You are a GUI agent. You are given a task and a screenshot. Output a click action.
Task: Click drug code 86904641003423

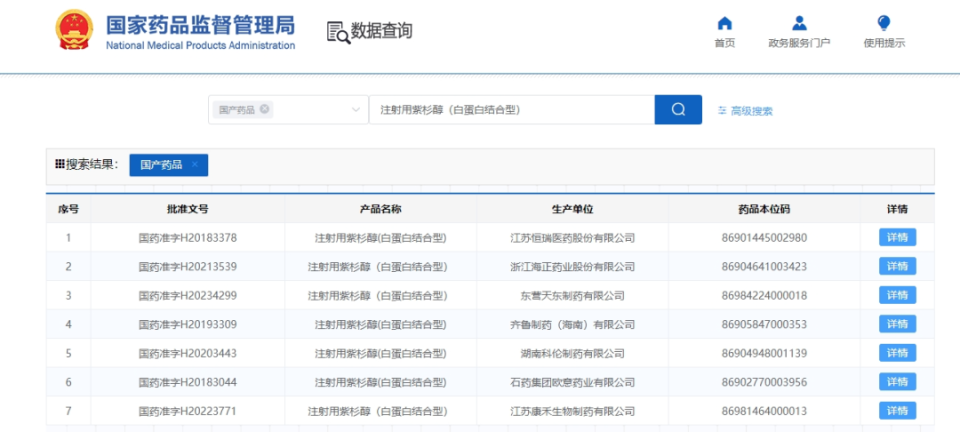click(764, 266)
